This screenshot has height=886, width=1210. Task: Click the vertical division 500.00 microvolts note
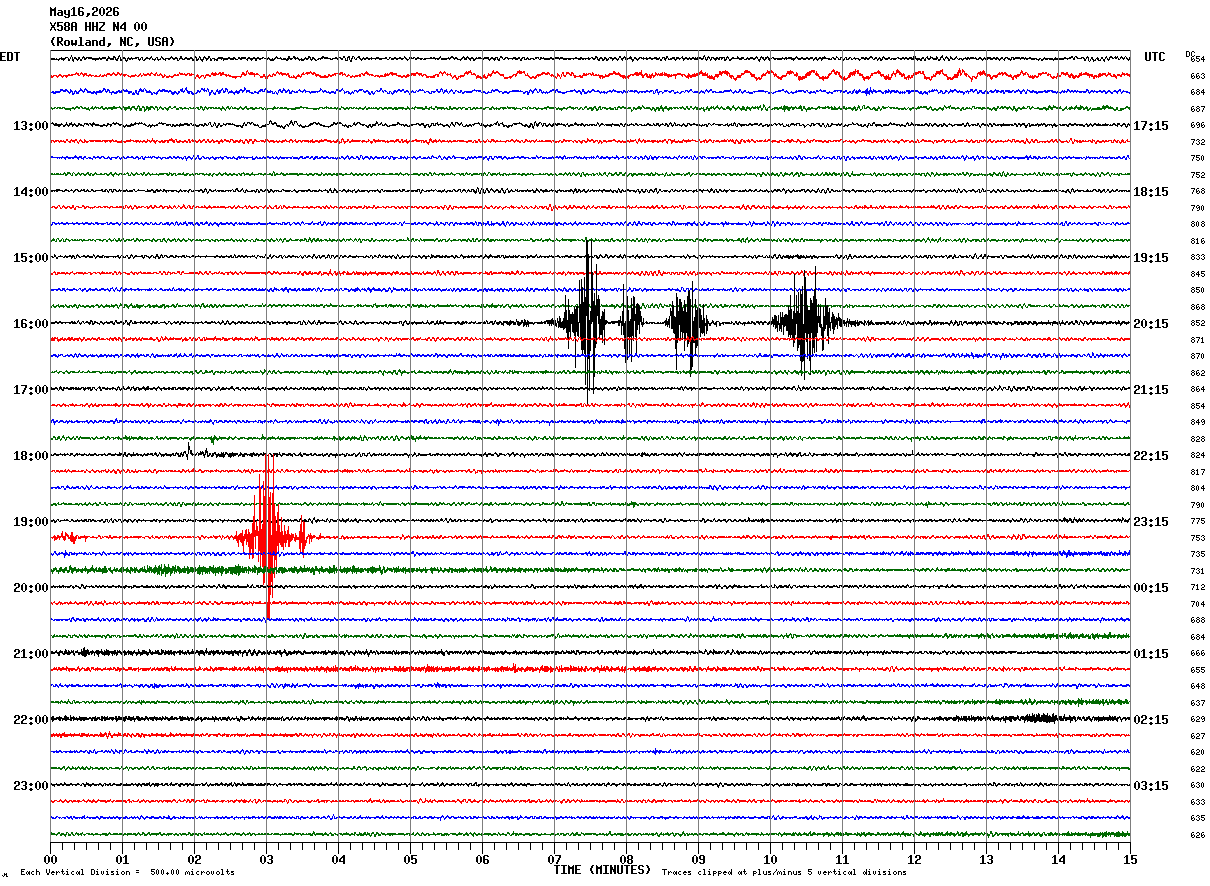127,873
